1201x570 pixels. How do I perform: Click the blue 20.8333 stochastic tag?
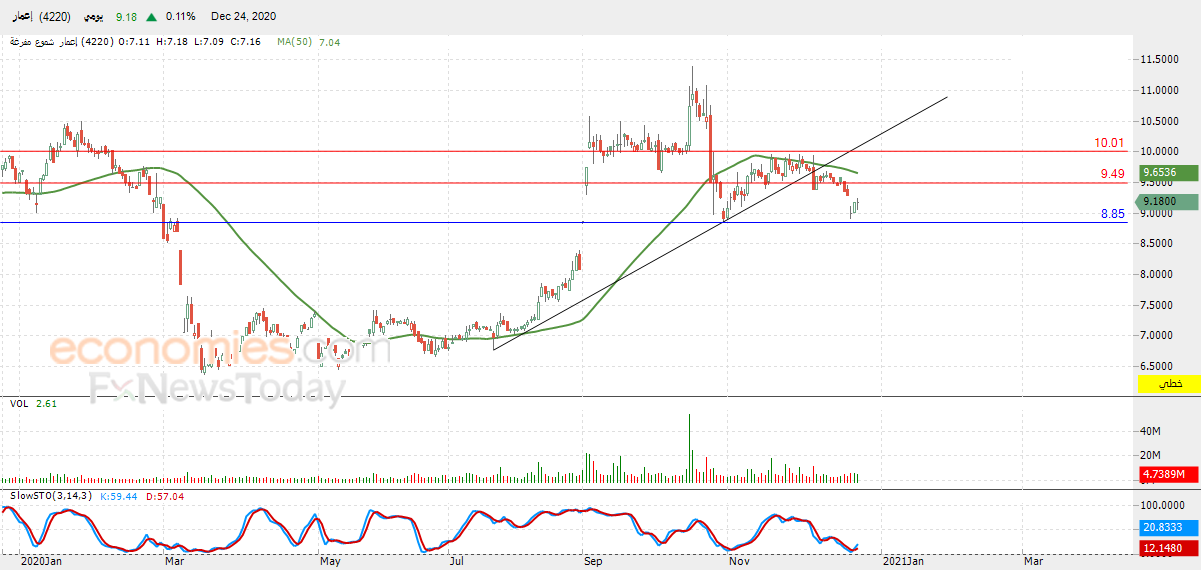[1170, 527]
